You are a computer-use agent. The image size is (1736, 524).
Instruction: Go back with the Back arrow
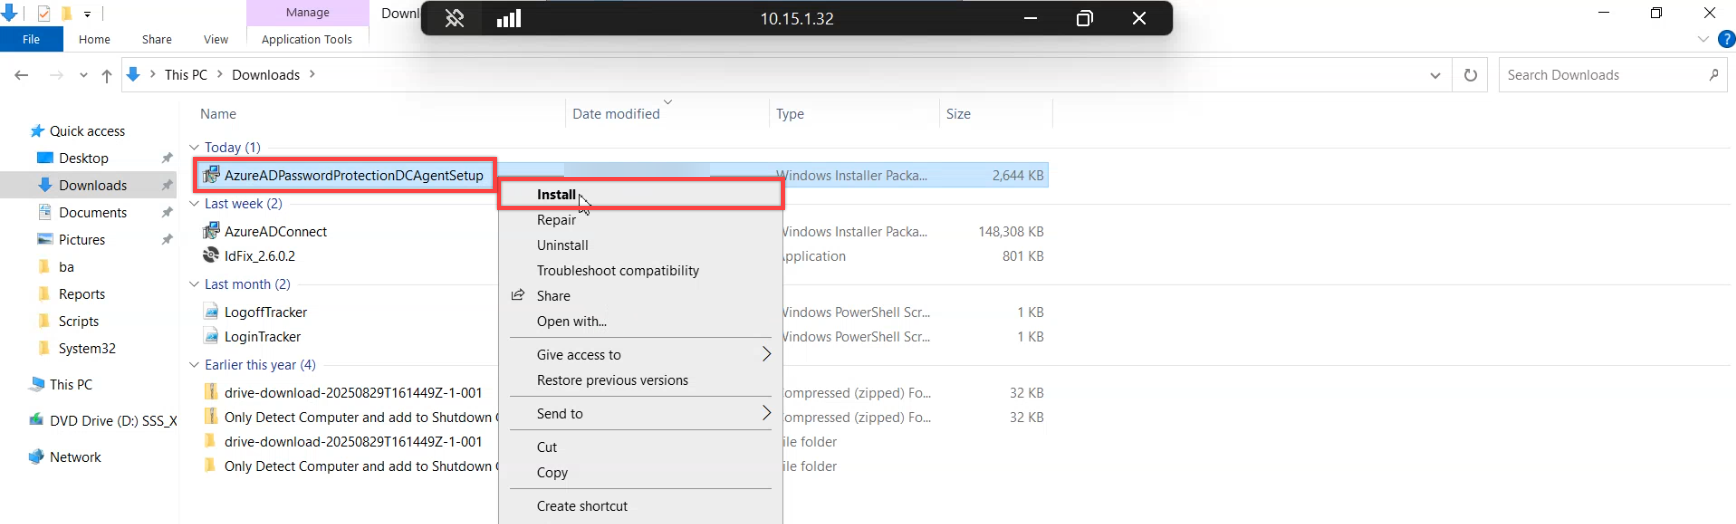21,75
